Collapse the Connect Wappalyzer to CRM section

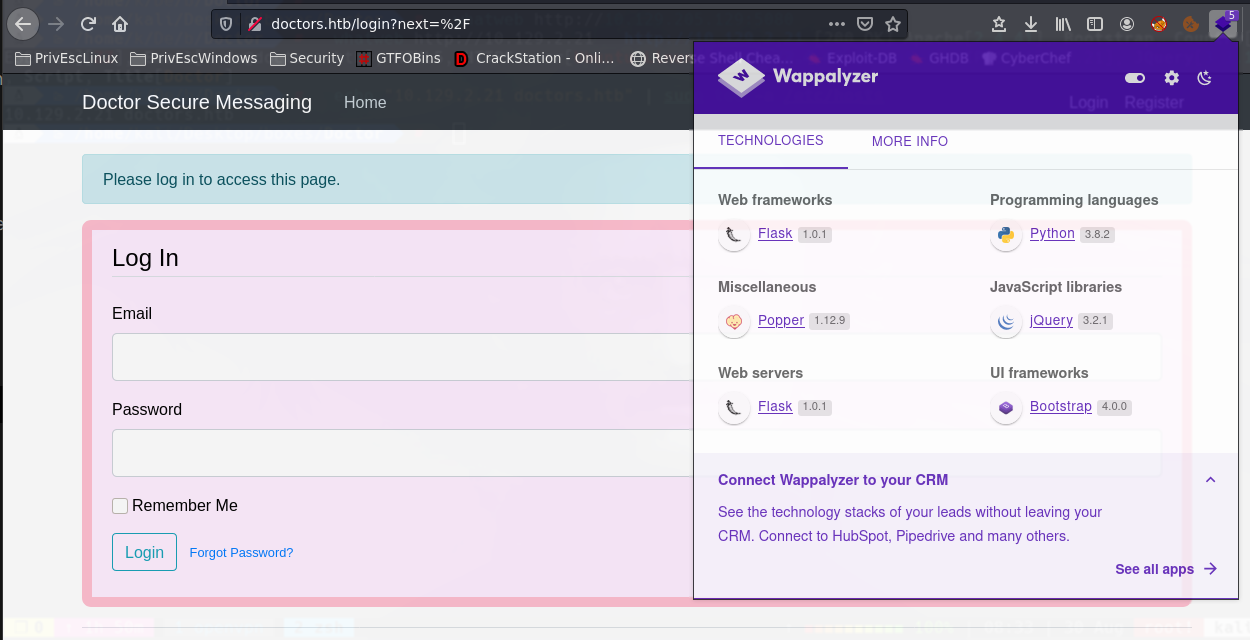point(1210,480)
